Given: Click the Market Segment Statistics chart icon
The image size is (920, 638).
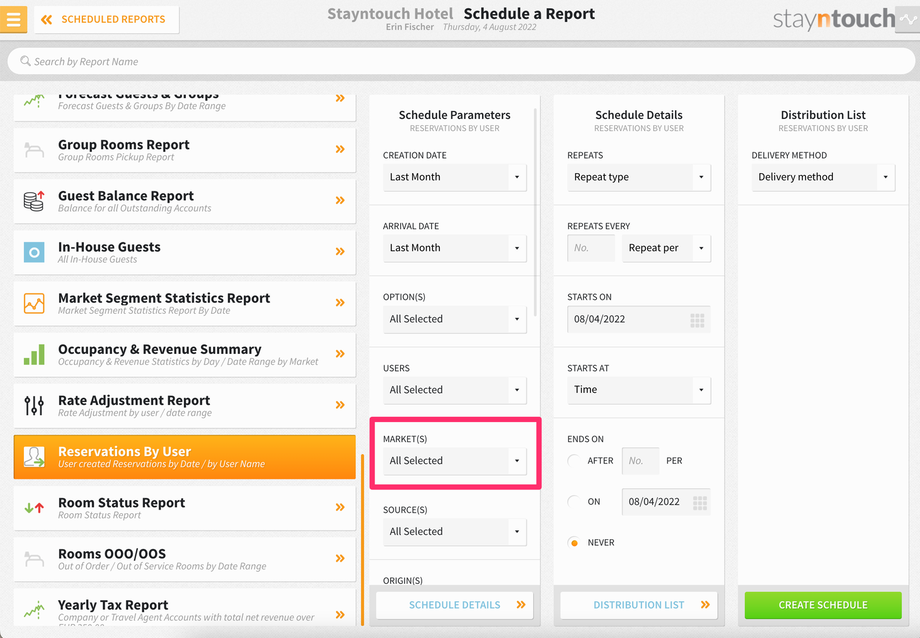Looking at the screenshot, I should (x=34, y=303).
